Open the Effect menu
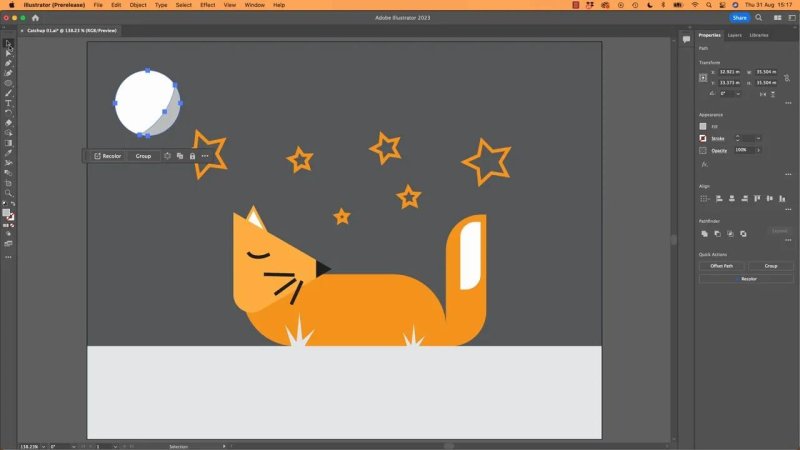The image size is (800, 450). point(207,5)
